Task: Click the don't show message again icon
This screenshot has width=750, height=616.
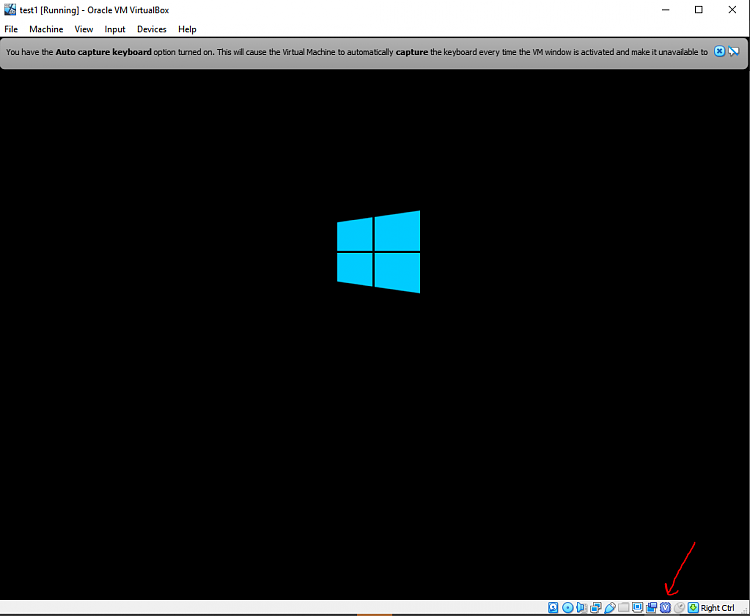Action: point(734,51)
